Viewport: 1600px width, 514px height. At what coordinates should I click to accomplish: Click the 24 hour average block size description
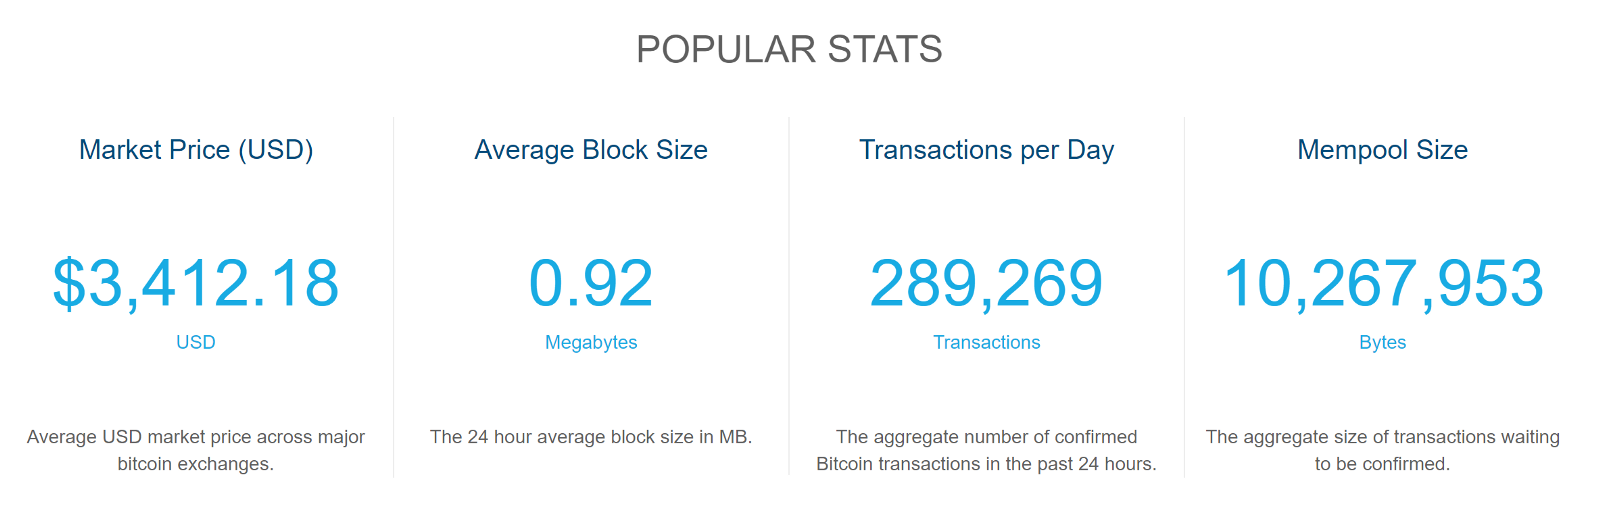tap(591, 437)
